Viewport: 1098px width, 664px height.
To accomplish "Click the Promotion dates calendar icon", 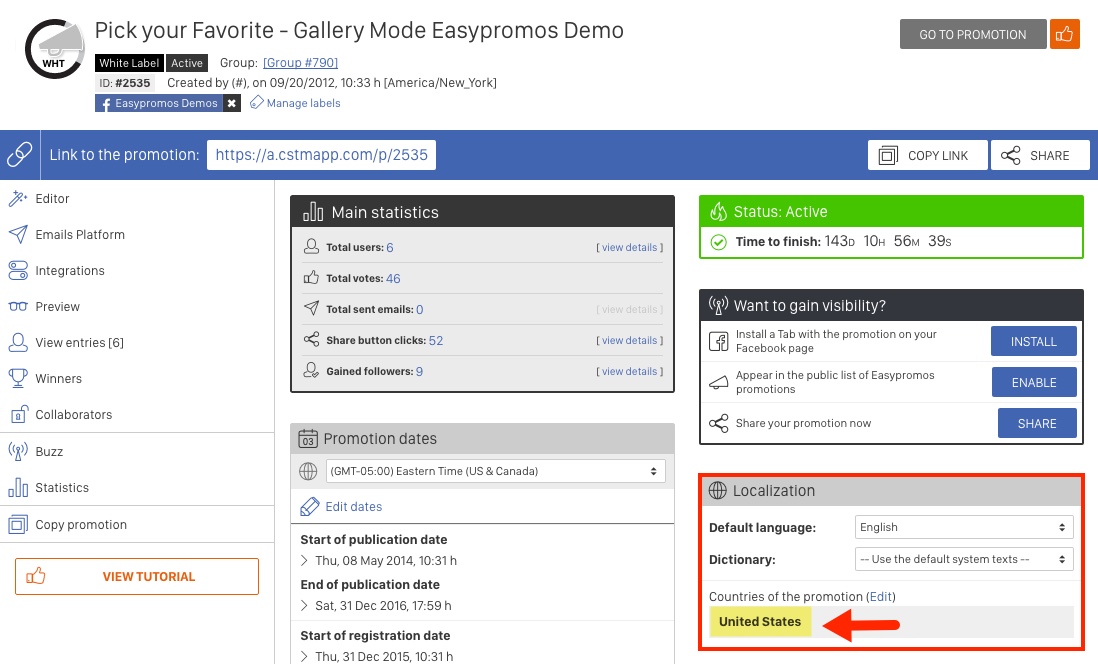I will tap(308, 438).
